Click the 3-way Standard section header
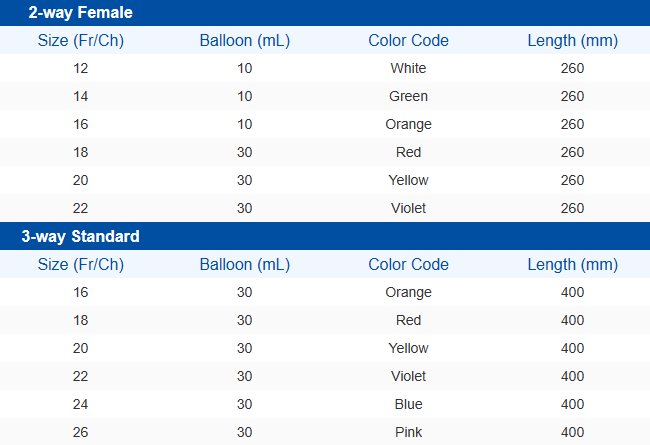 80,237
